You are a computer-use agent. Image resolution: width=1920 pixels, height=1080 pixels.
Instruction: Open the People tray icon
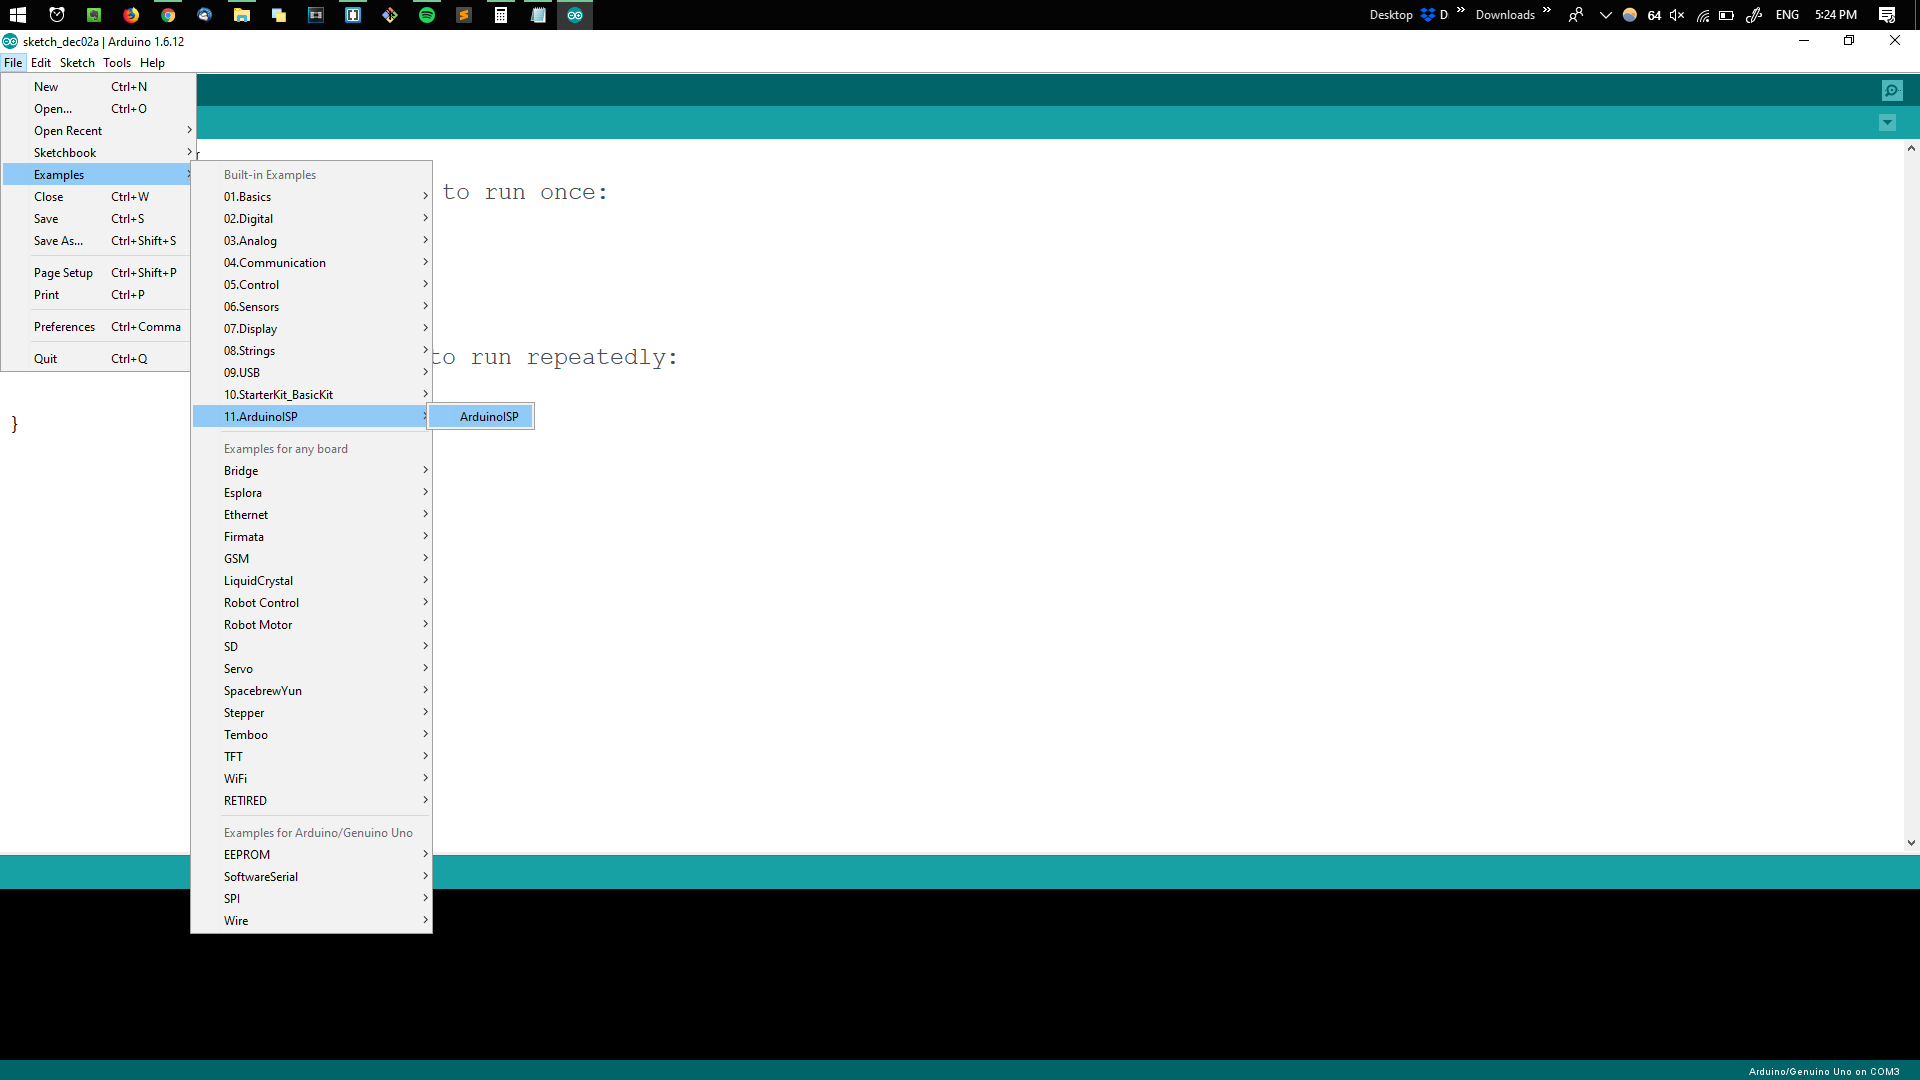coord(1576,15)
